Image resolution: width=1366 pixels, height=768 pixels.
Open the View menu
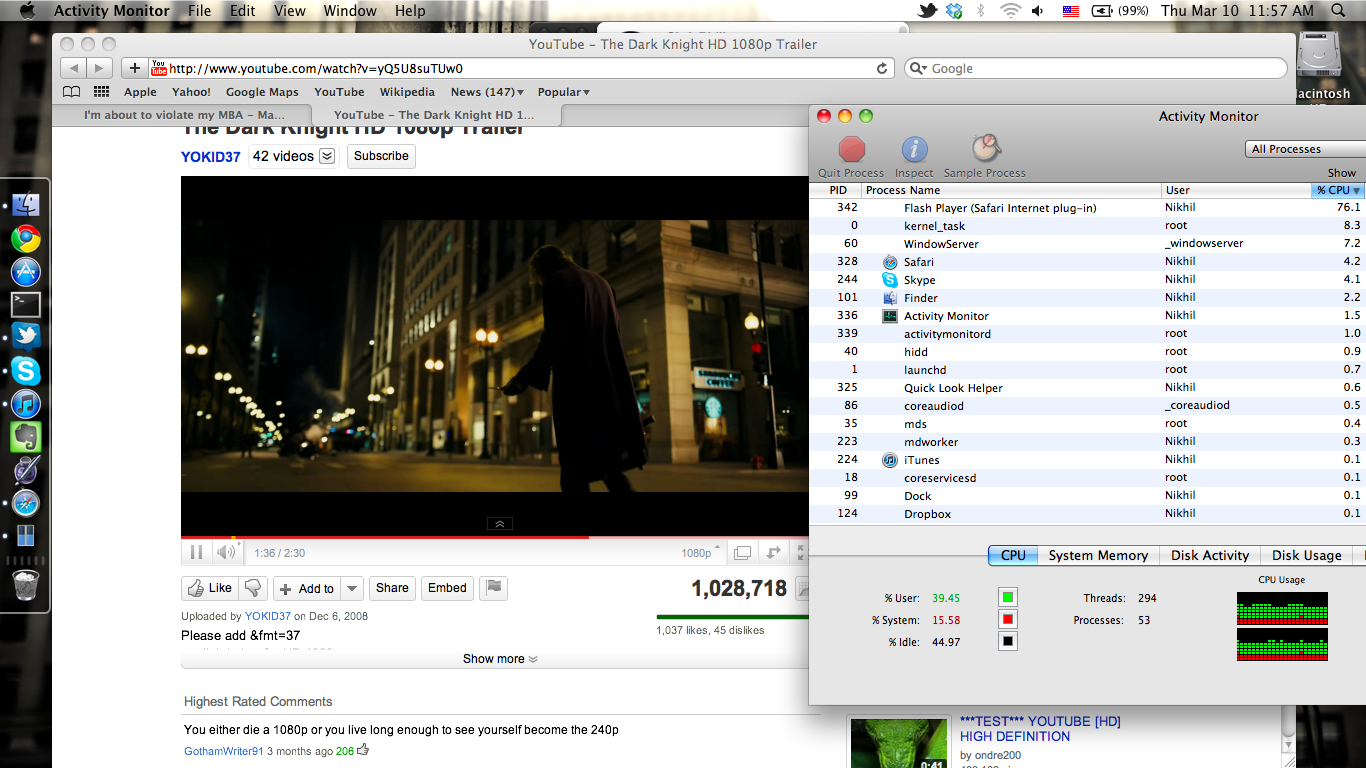289,11
